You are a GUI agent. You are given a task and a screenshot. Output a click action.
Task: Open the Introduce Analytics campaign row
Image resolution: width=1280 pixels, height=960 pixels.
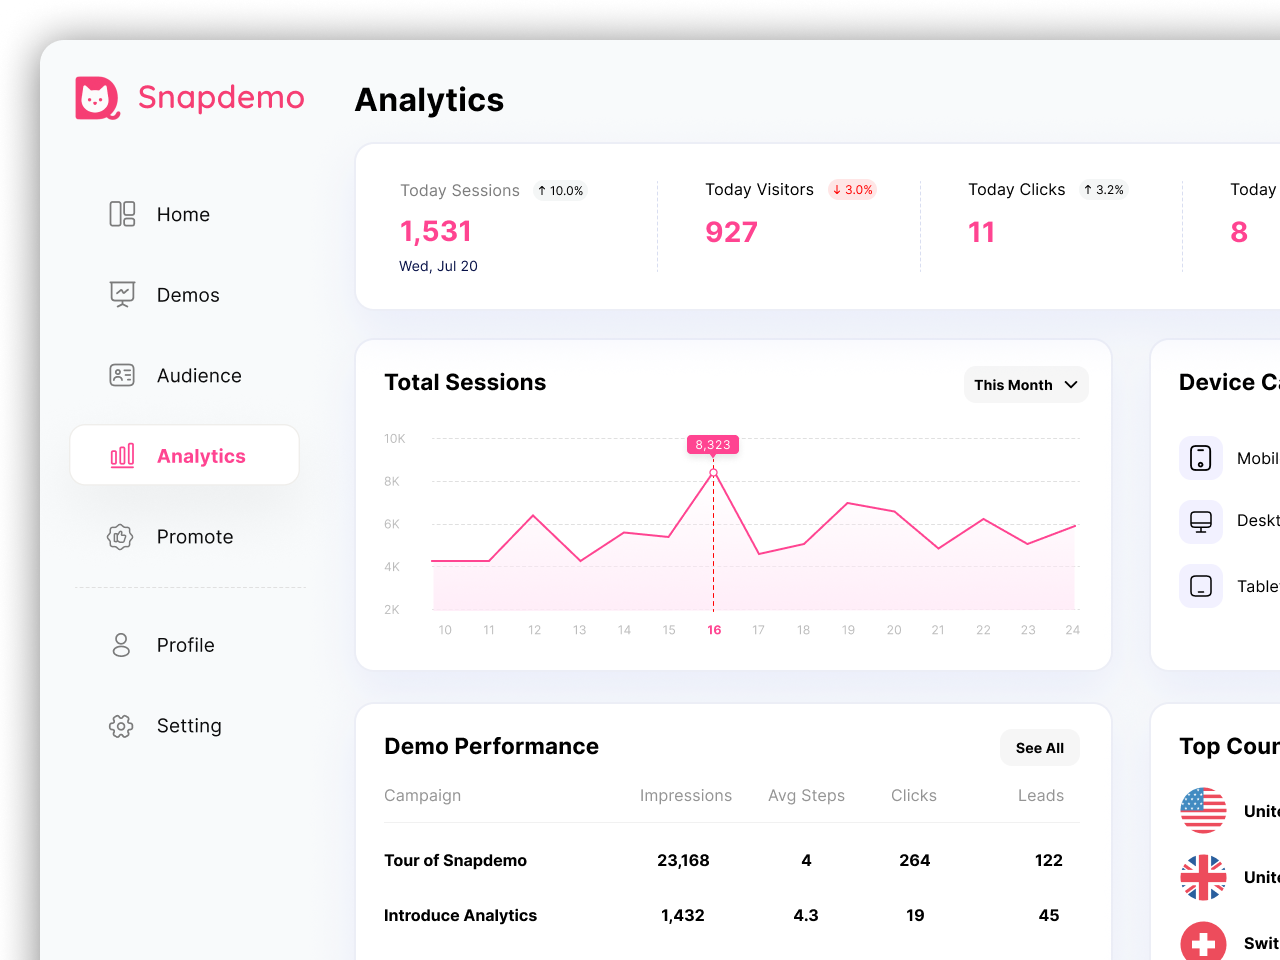click(732, 915)
